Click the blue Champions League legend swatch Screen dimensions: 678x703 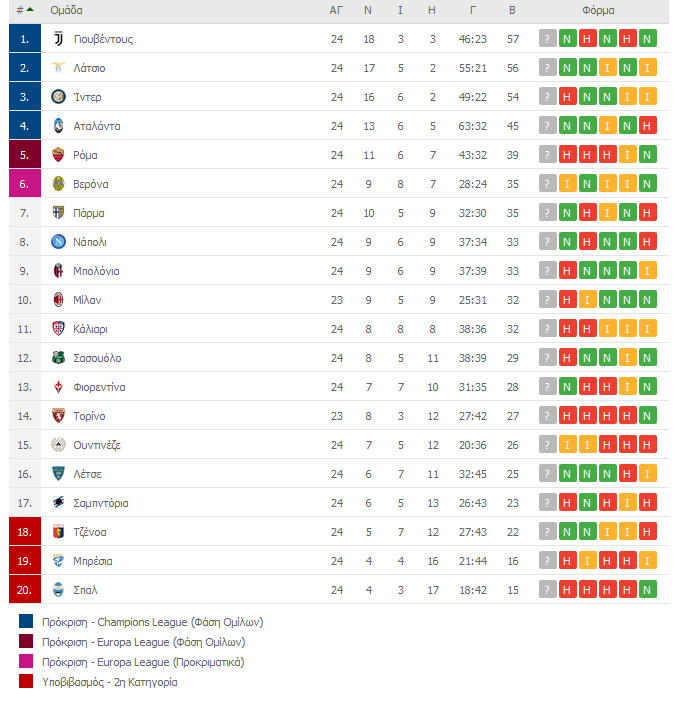point(26,621)
